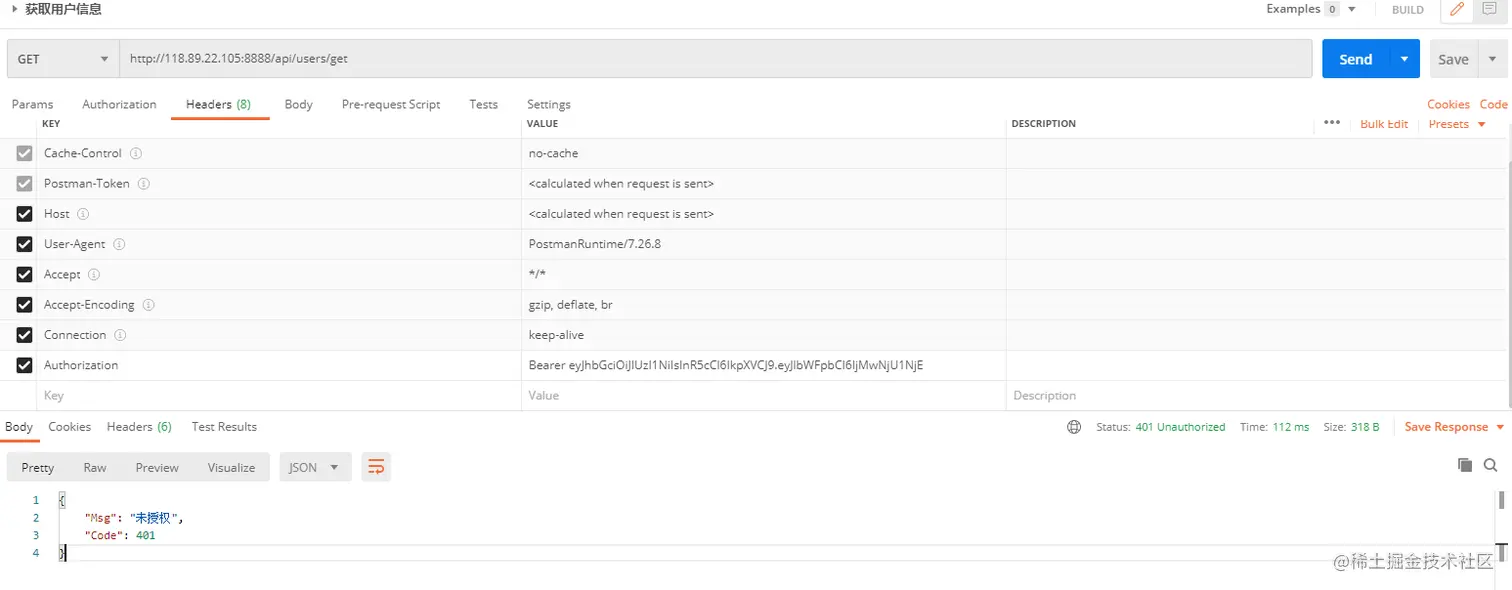The height and width of the screenshot is (590, 1512).
Task: Toggle the line wrap icon
Action: point(376,467)
